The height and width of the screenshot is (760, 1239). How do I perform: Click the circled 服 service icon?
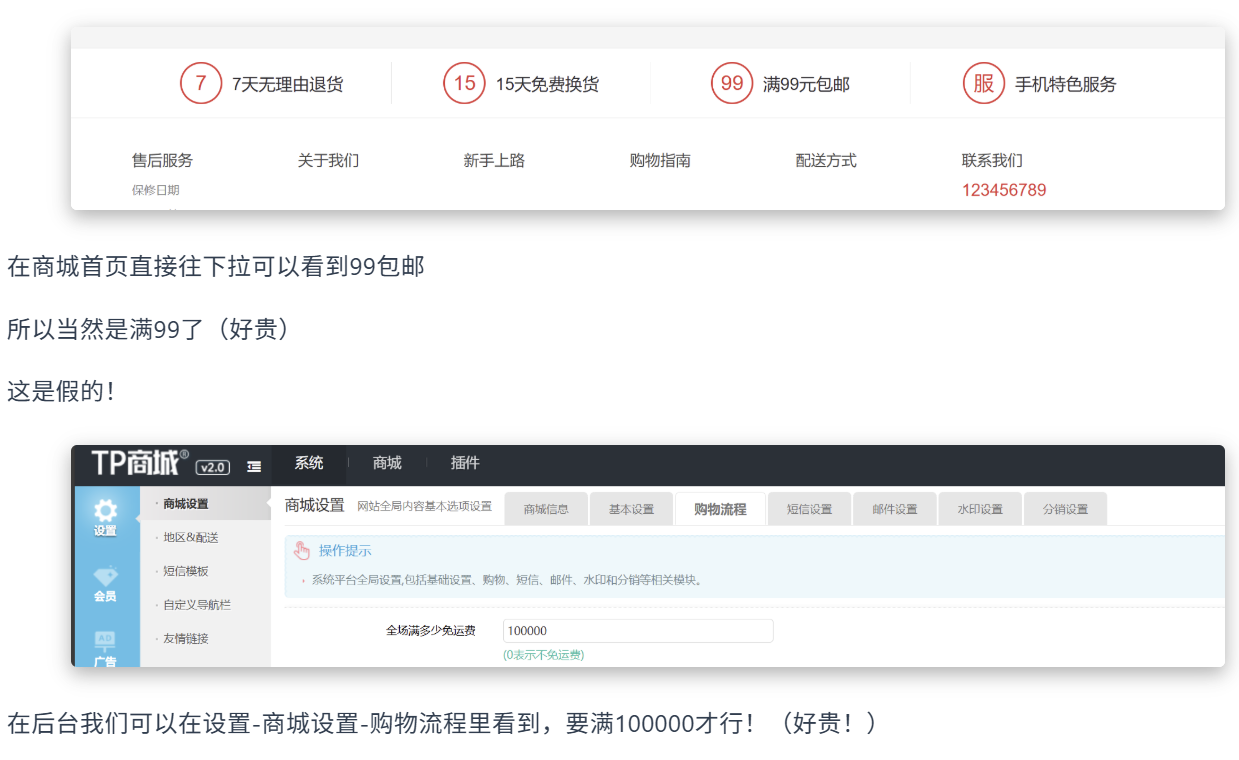coord(983,84)
